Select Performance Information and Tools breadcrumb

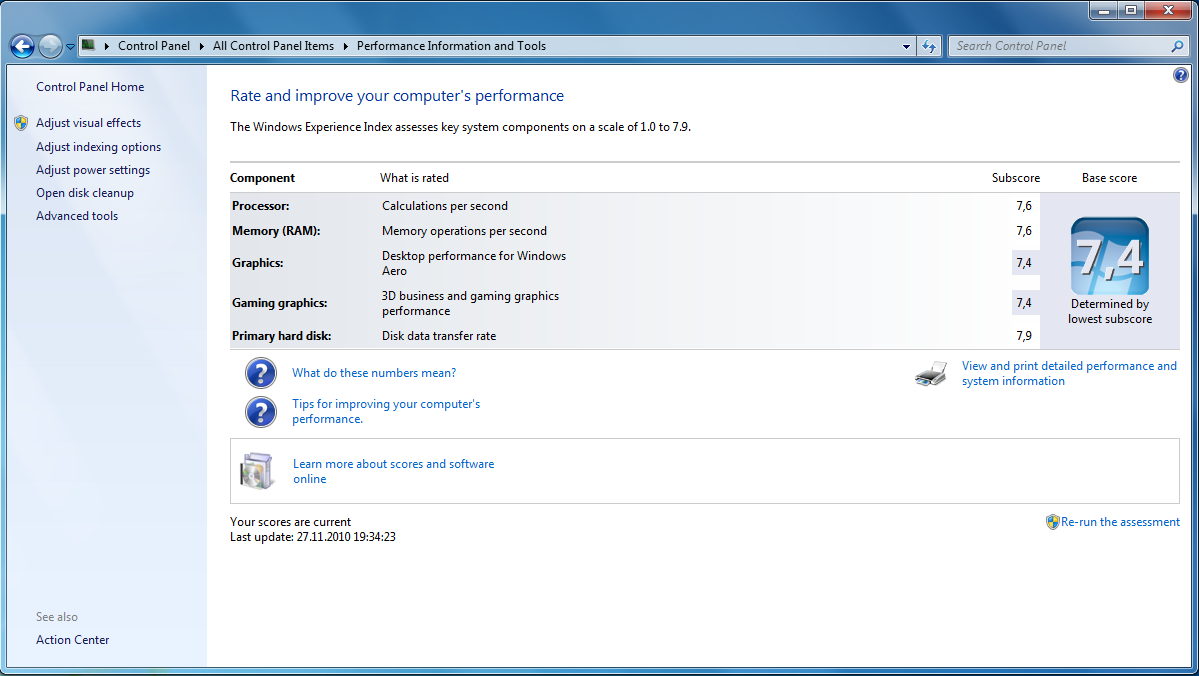coord(451,46)
